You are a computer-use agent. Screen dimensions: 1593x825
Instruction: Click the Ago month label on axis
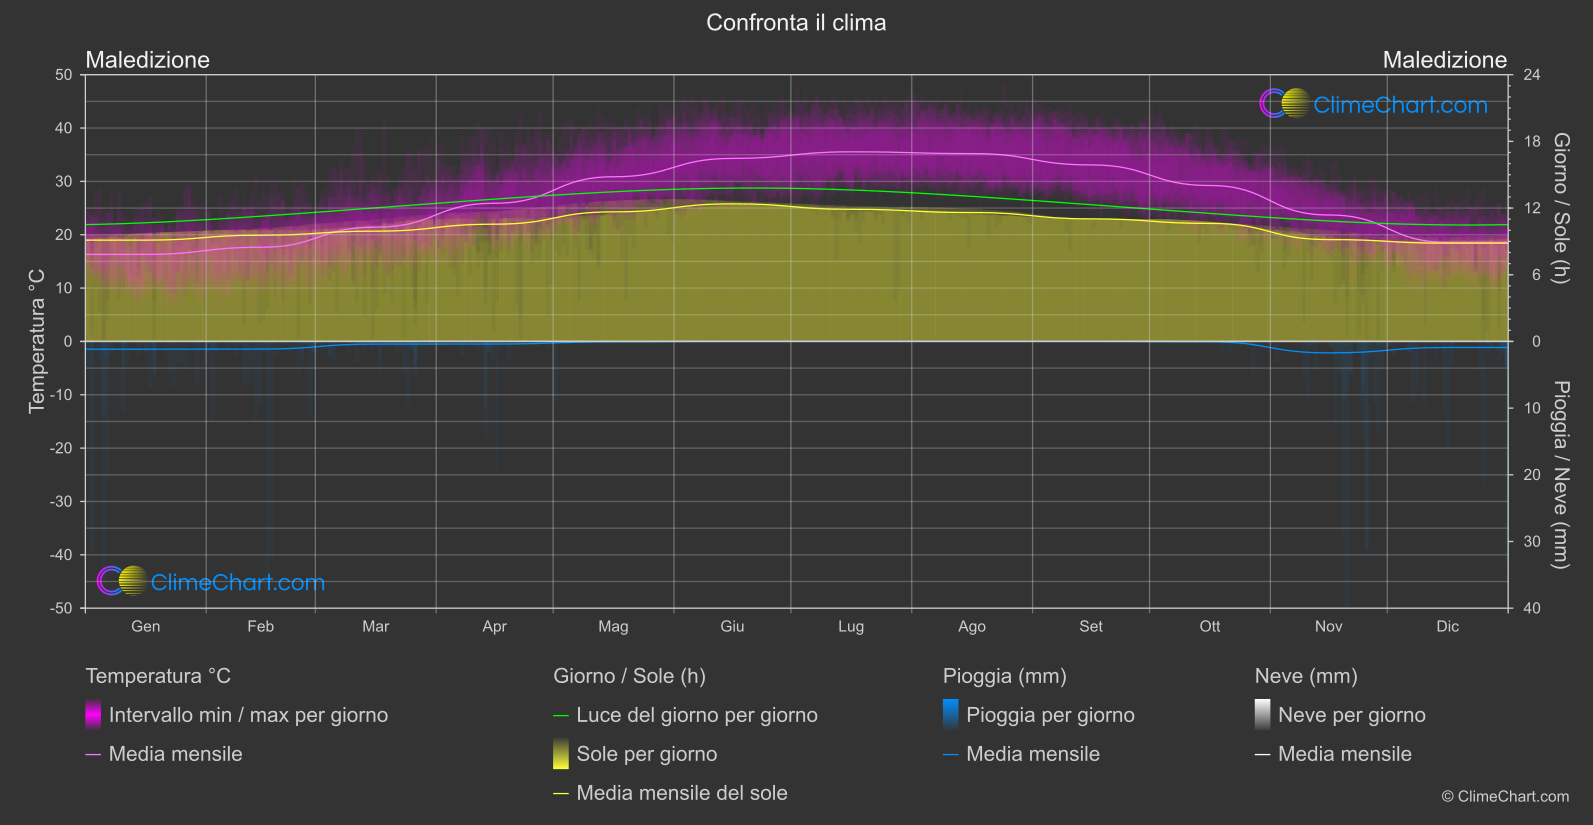pyautogui.click(x=971, y=626)
